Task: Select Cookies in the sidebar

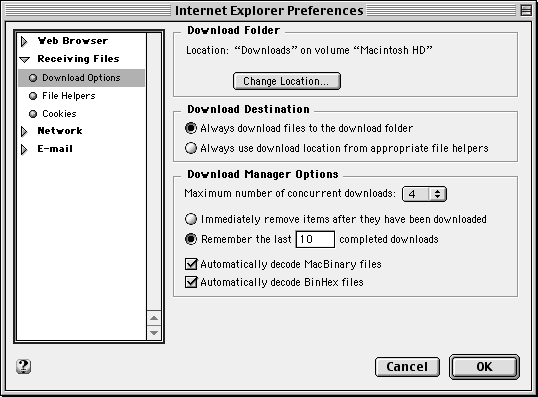Action: point(59,114)
